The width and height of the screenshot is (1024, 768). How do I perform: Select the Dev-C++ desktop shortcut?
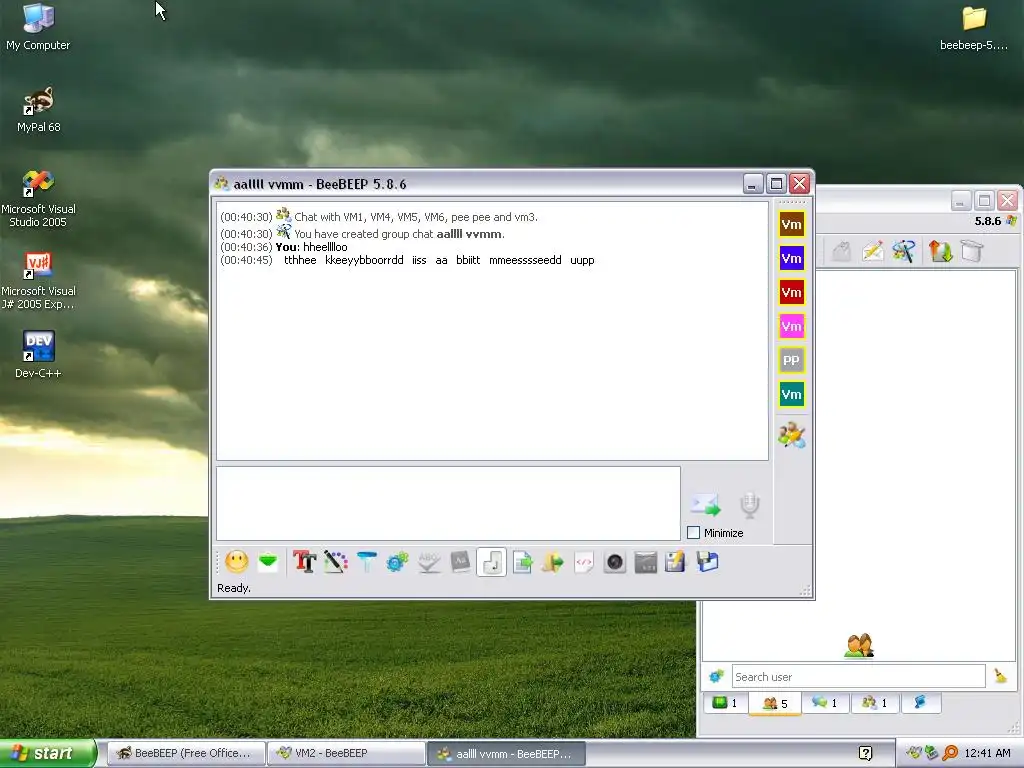pos(38,355)
